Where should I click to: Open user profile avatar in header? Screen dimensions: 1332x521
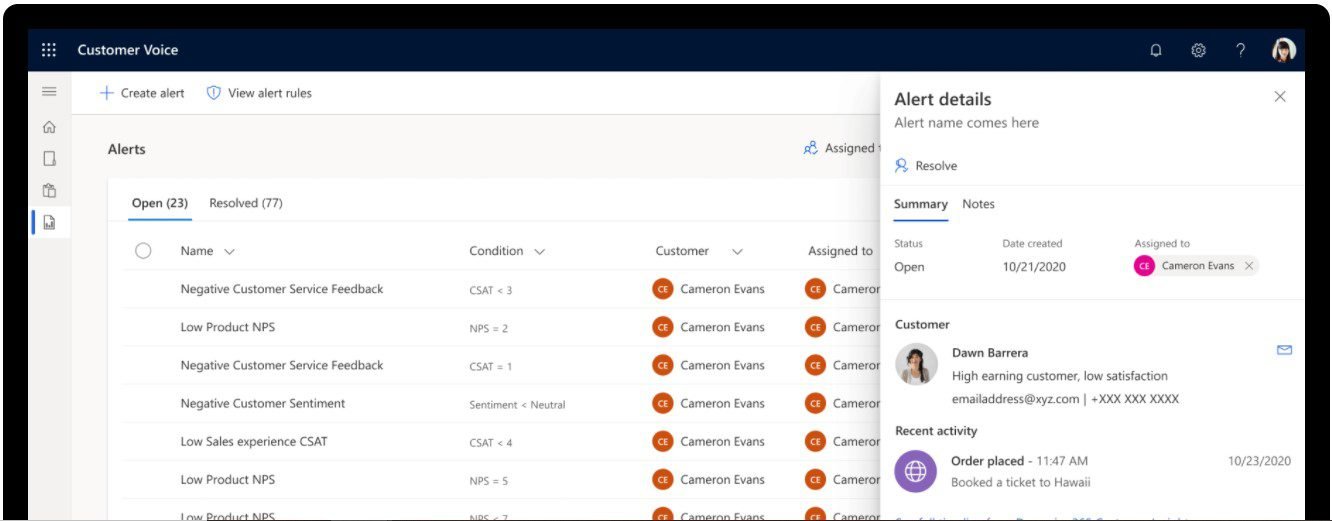pyautogui.click(x=1283, y=50)
